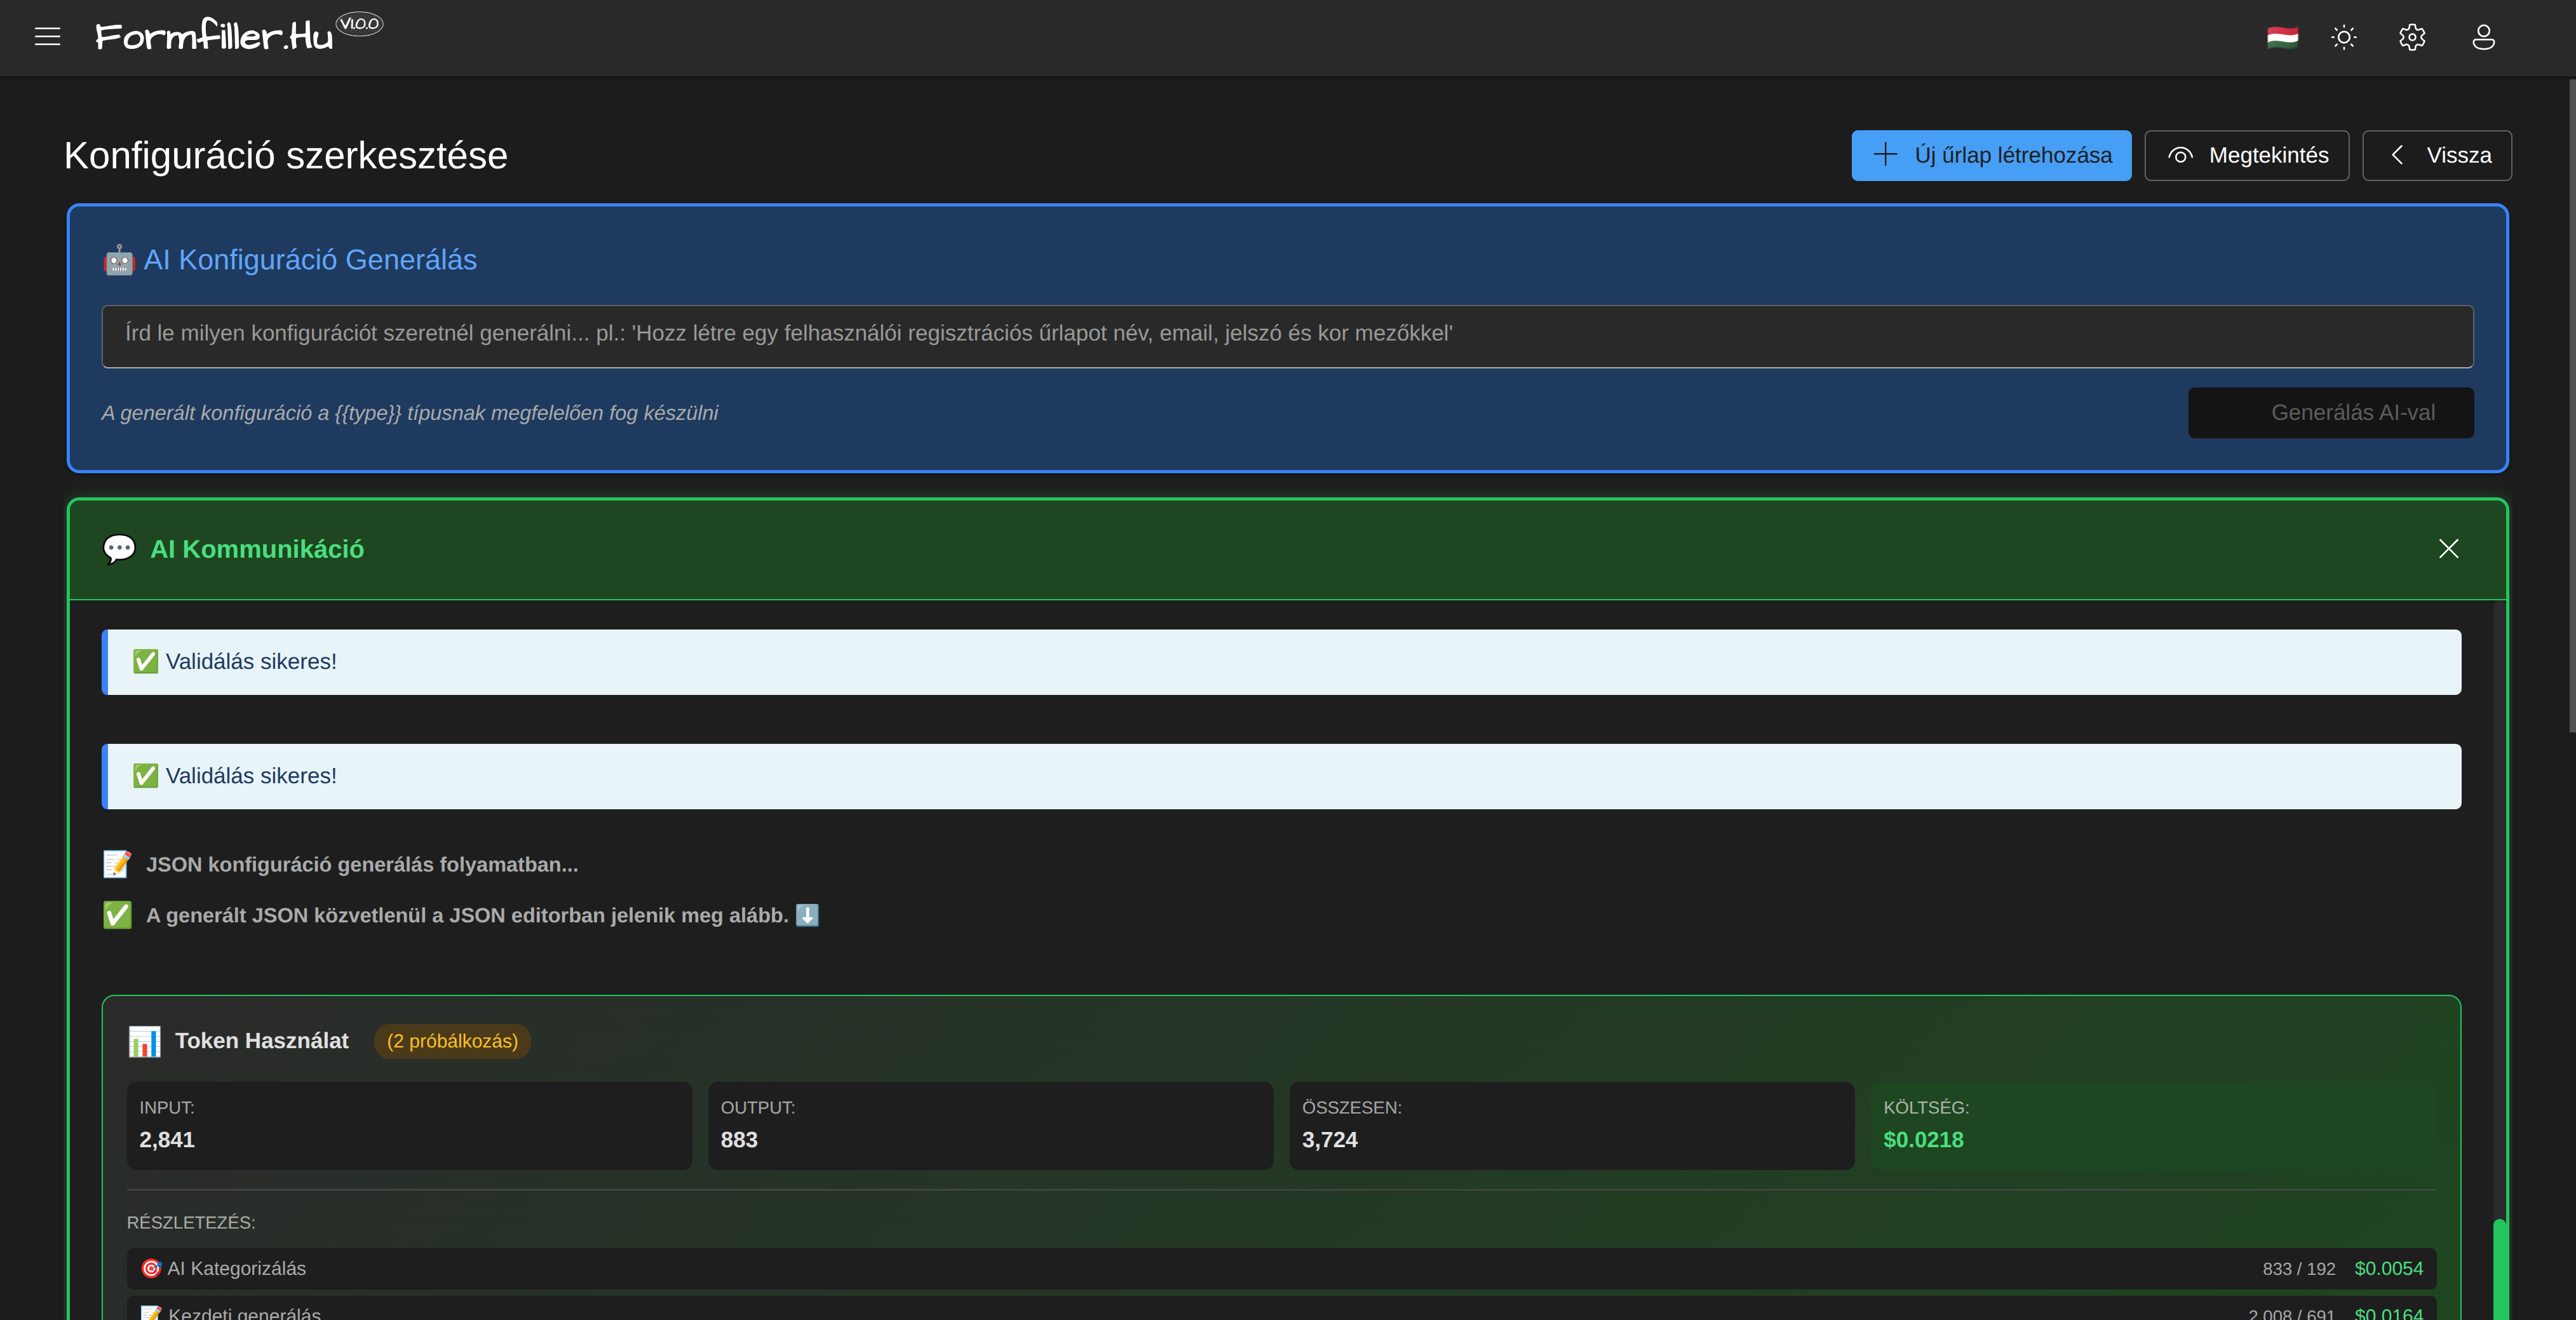
Task: Click the AI configuration prompt input field
Action: (x=1288, y=336)
